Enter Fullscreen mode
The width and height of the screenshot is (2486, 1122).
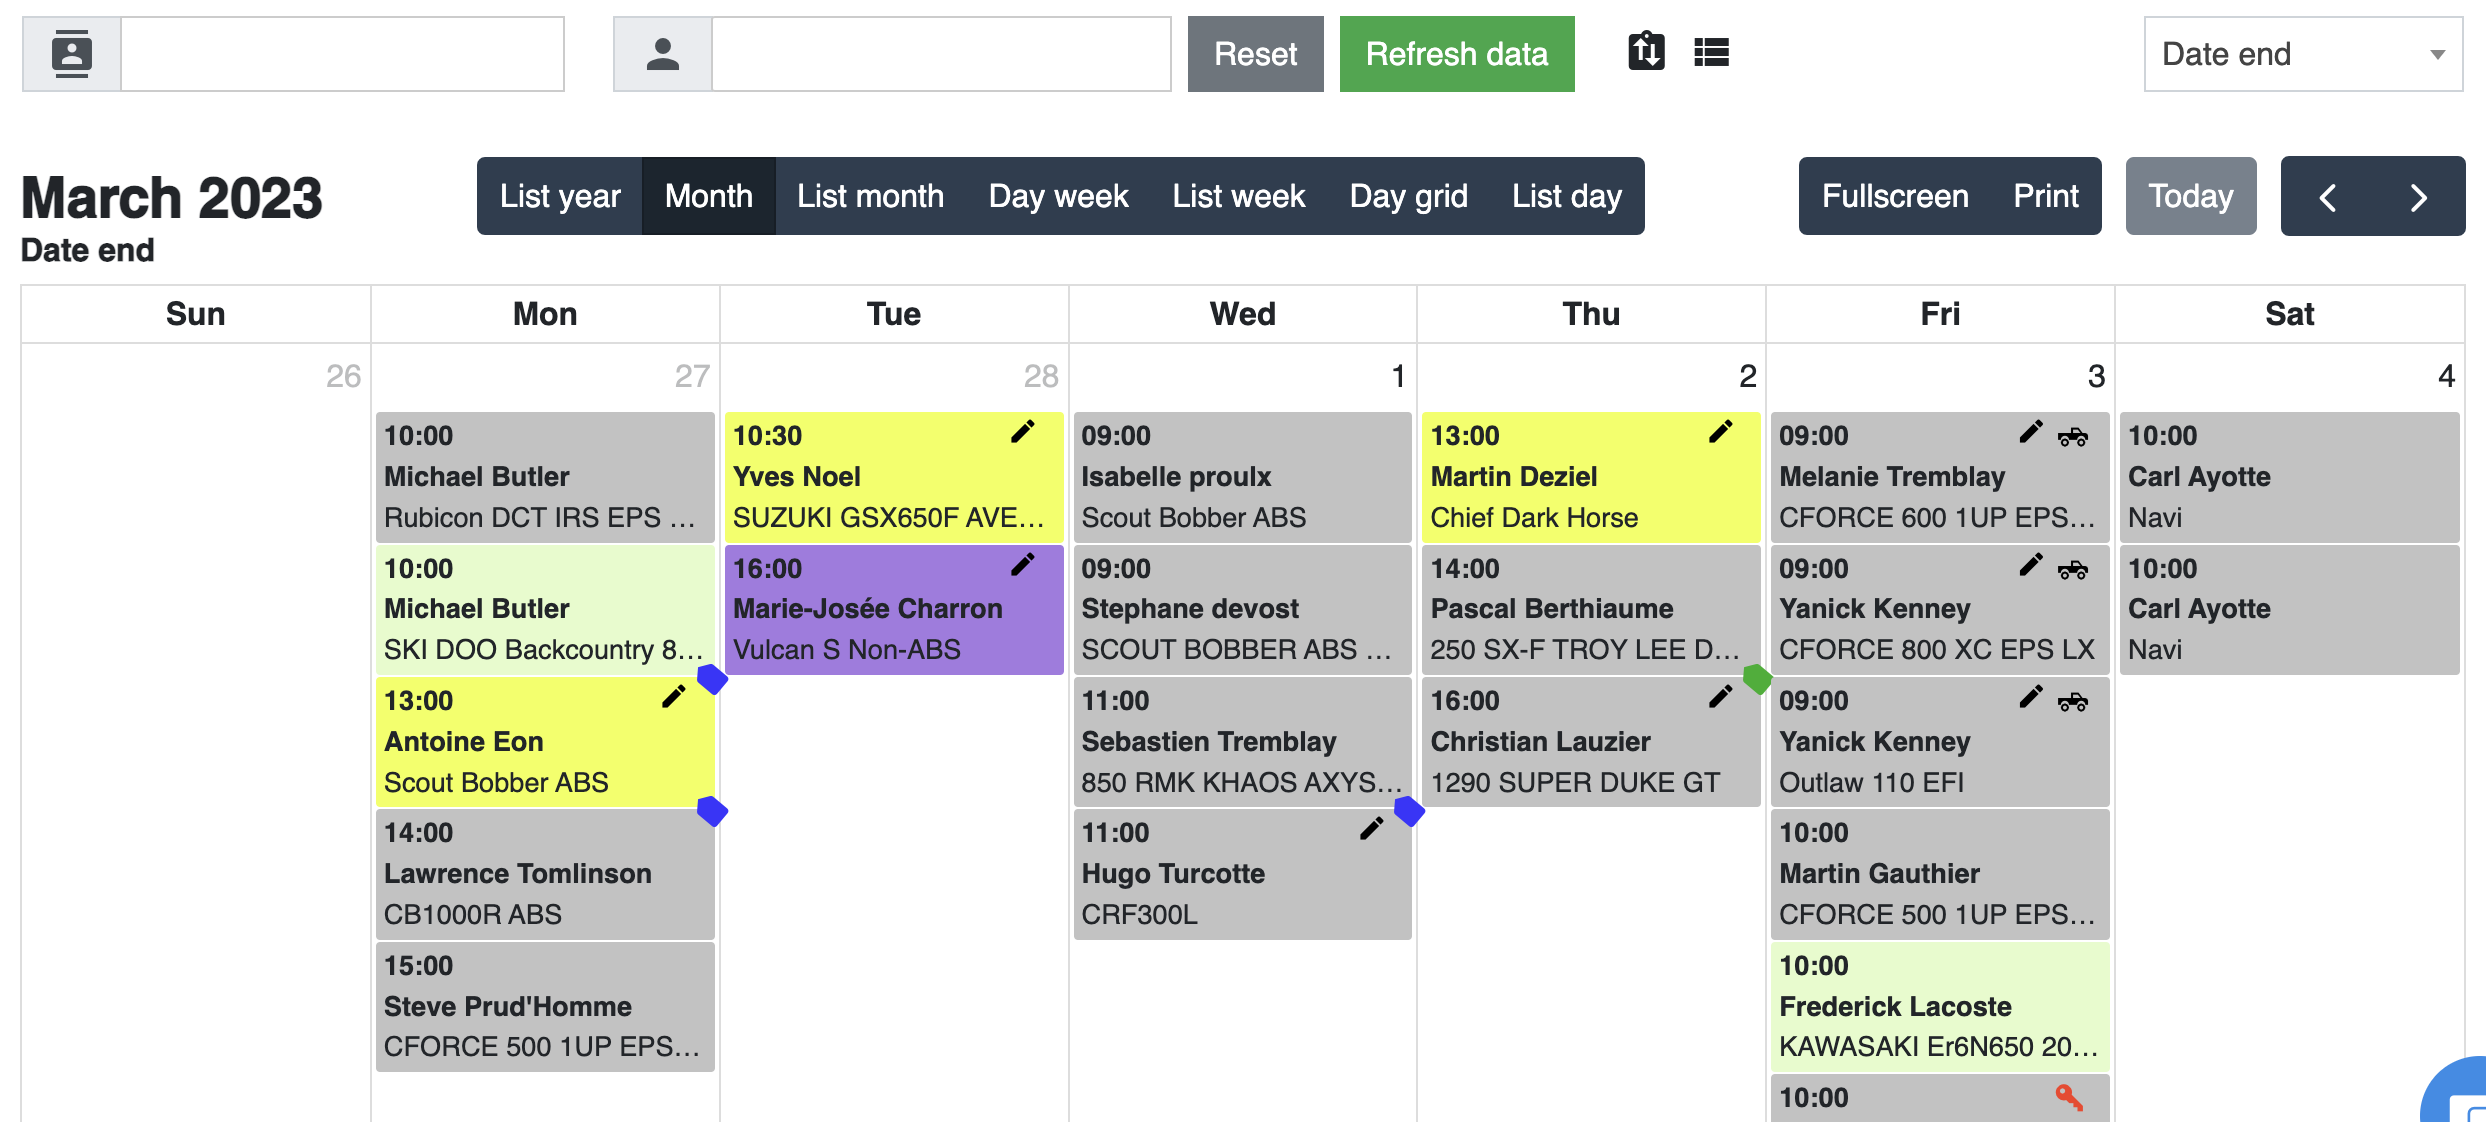tap(1894, 196)
